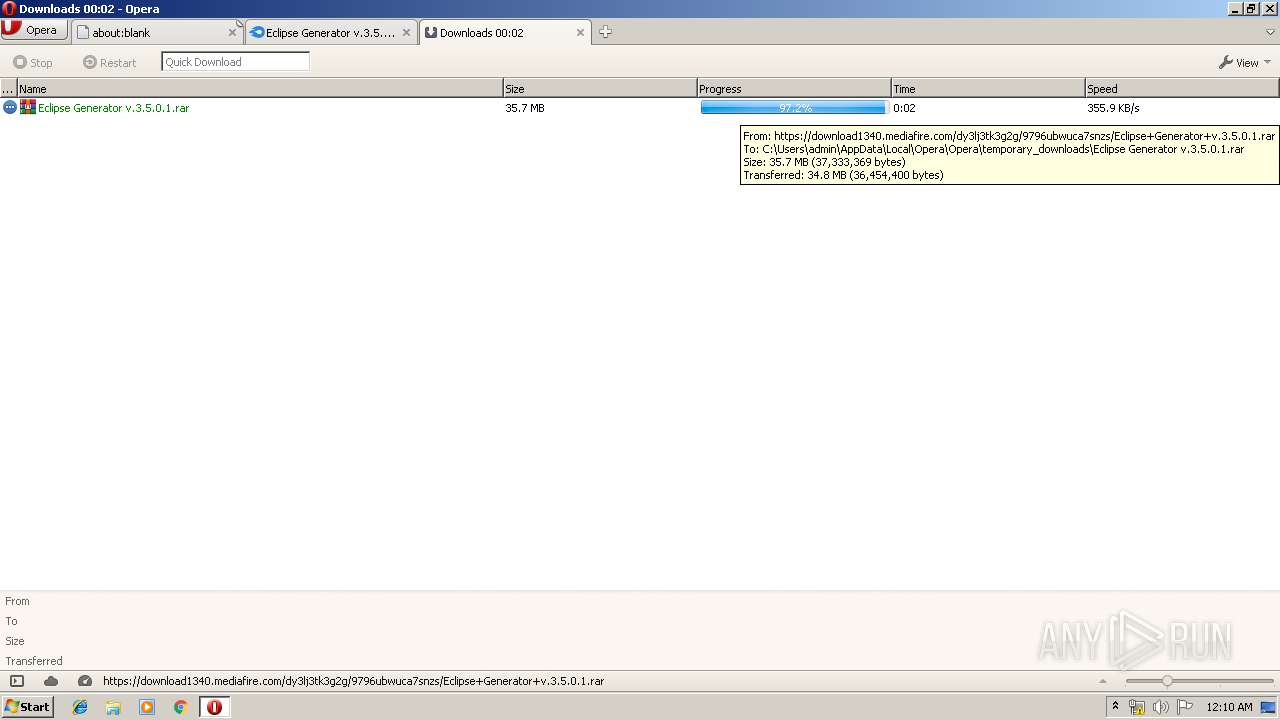1280x720 pixels.
Task: Toggle Opera Turbo speedometer icon
Action: 85,681
